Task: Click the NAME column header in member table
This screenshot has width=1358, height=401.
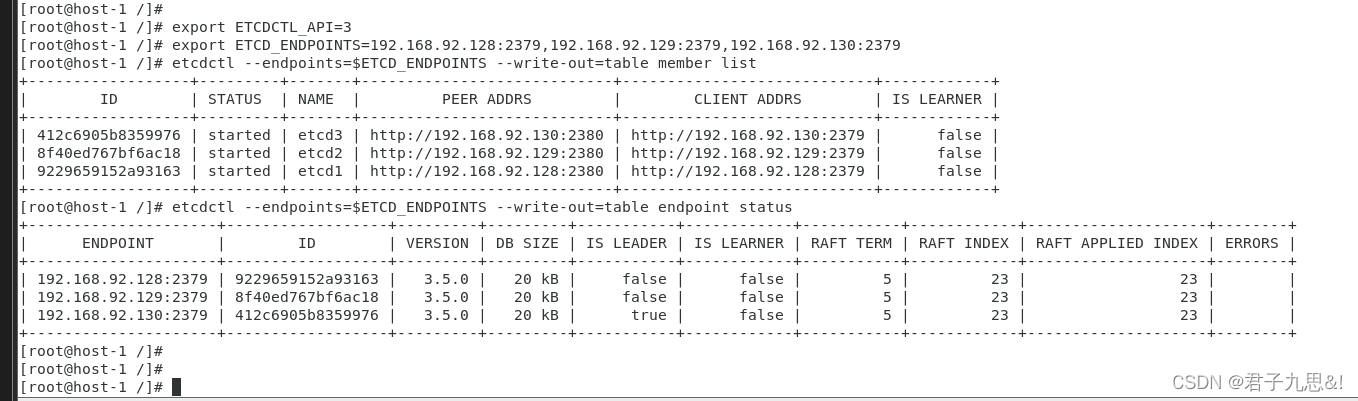Action: click(315, 99)
